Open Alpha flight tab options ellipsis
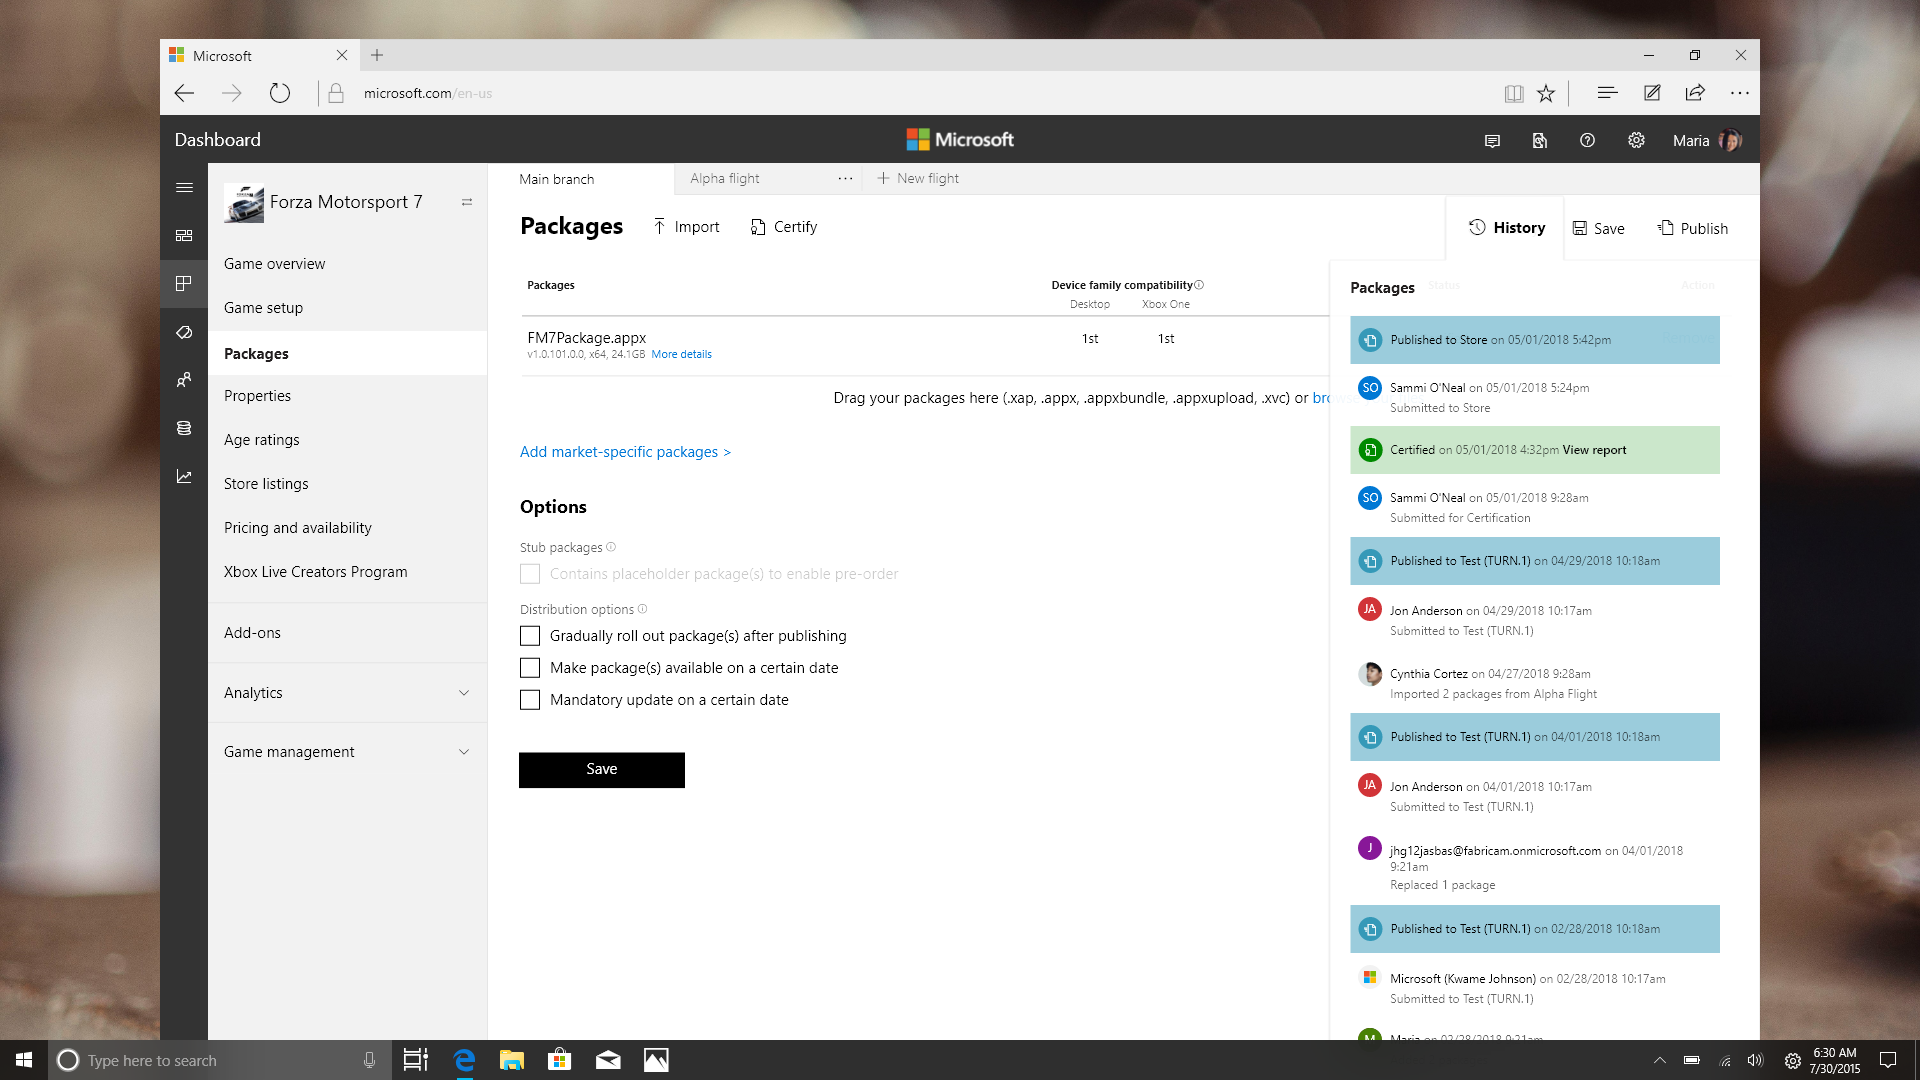Image resolution: width=1920 pixels, height=1080 pixels. tap(845, 179)
